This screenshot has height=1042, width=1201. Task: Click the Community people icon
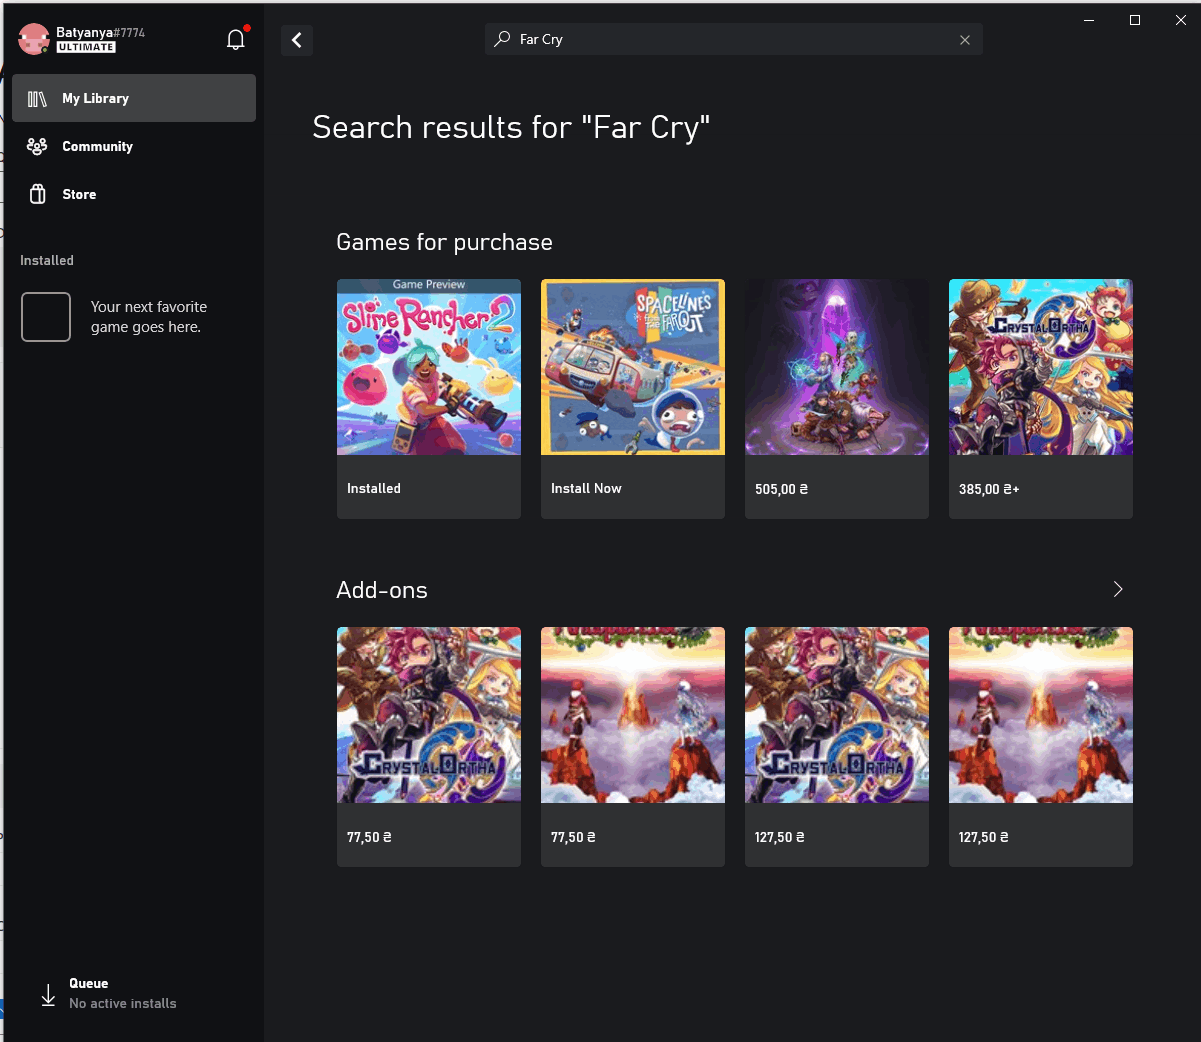pos(37,146)
